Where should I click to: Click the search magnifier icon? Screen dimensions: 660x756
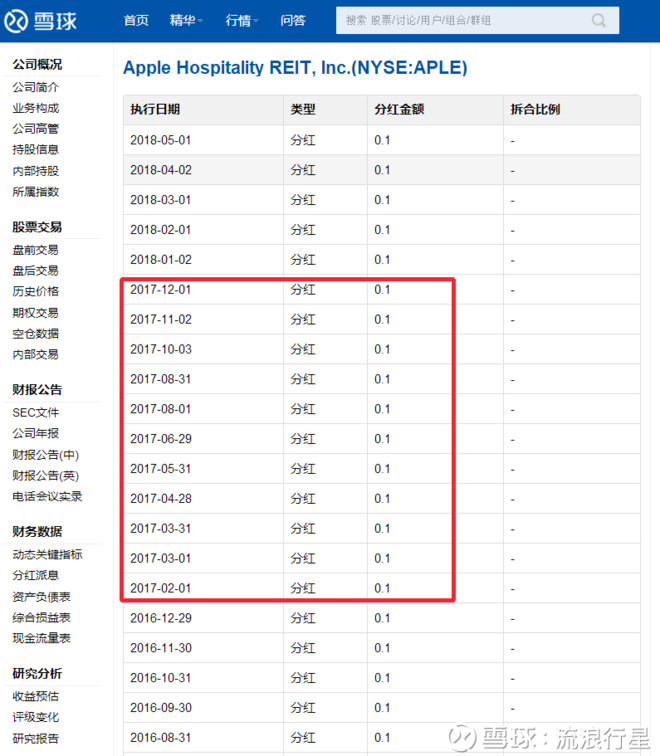click(x=598, y=20)
